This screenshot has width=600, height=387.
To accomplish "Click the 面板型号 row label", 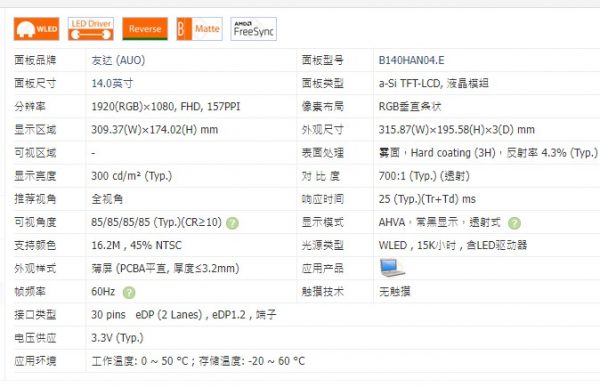I will coord(323,60).
